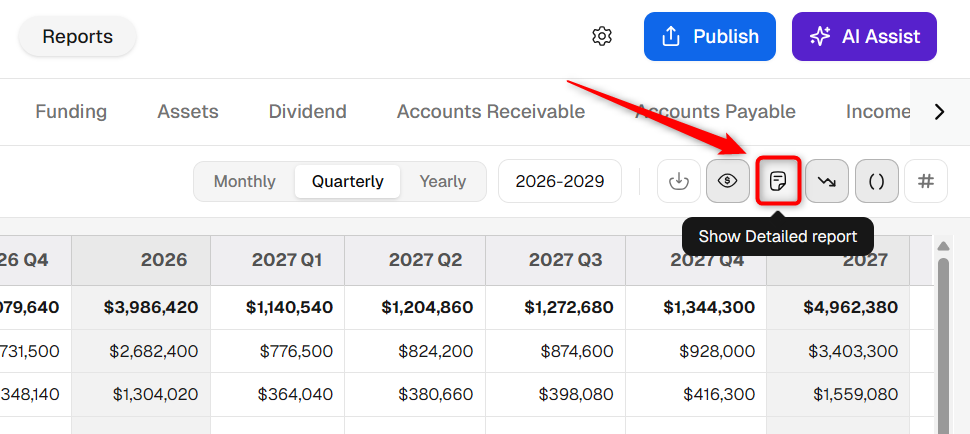This screenshot has height=434, width=970.
Task: Click the download report icon
Action: [679, 181]
